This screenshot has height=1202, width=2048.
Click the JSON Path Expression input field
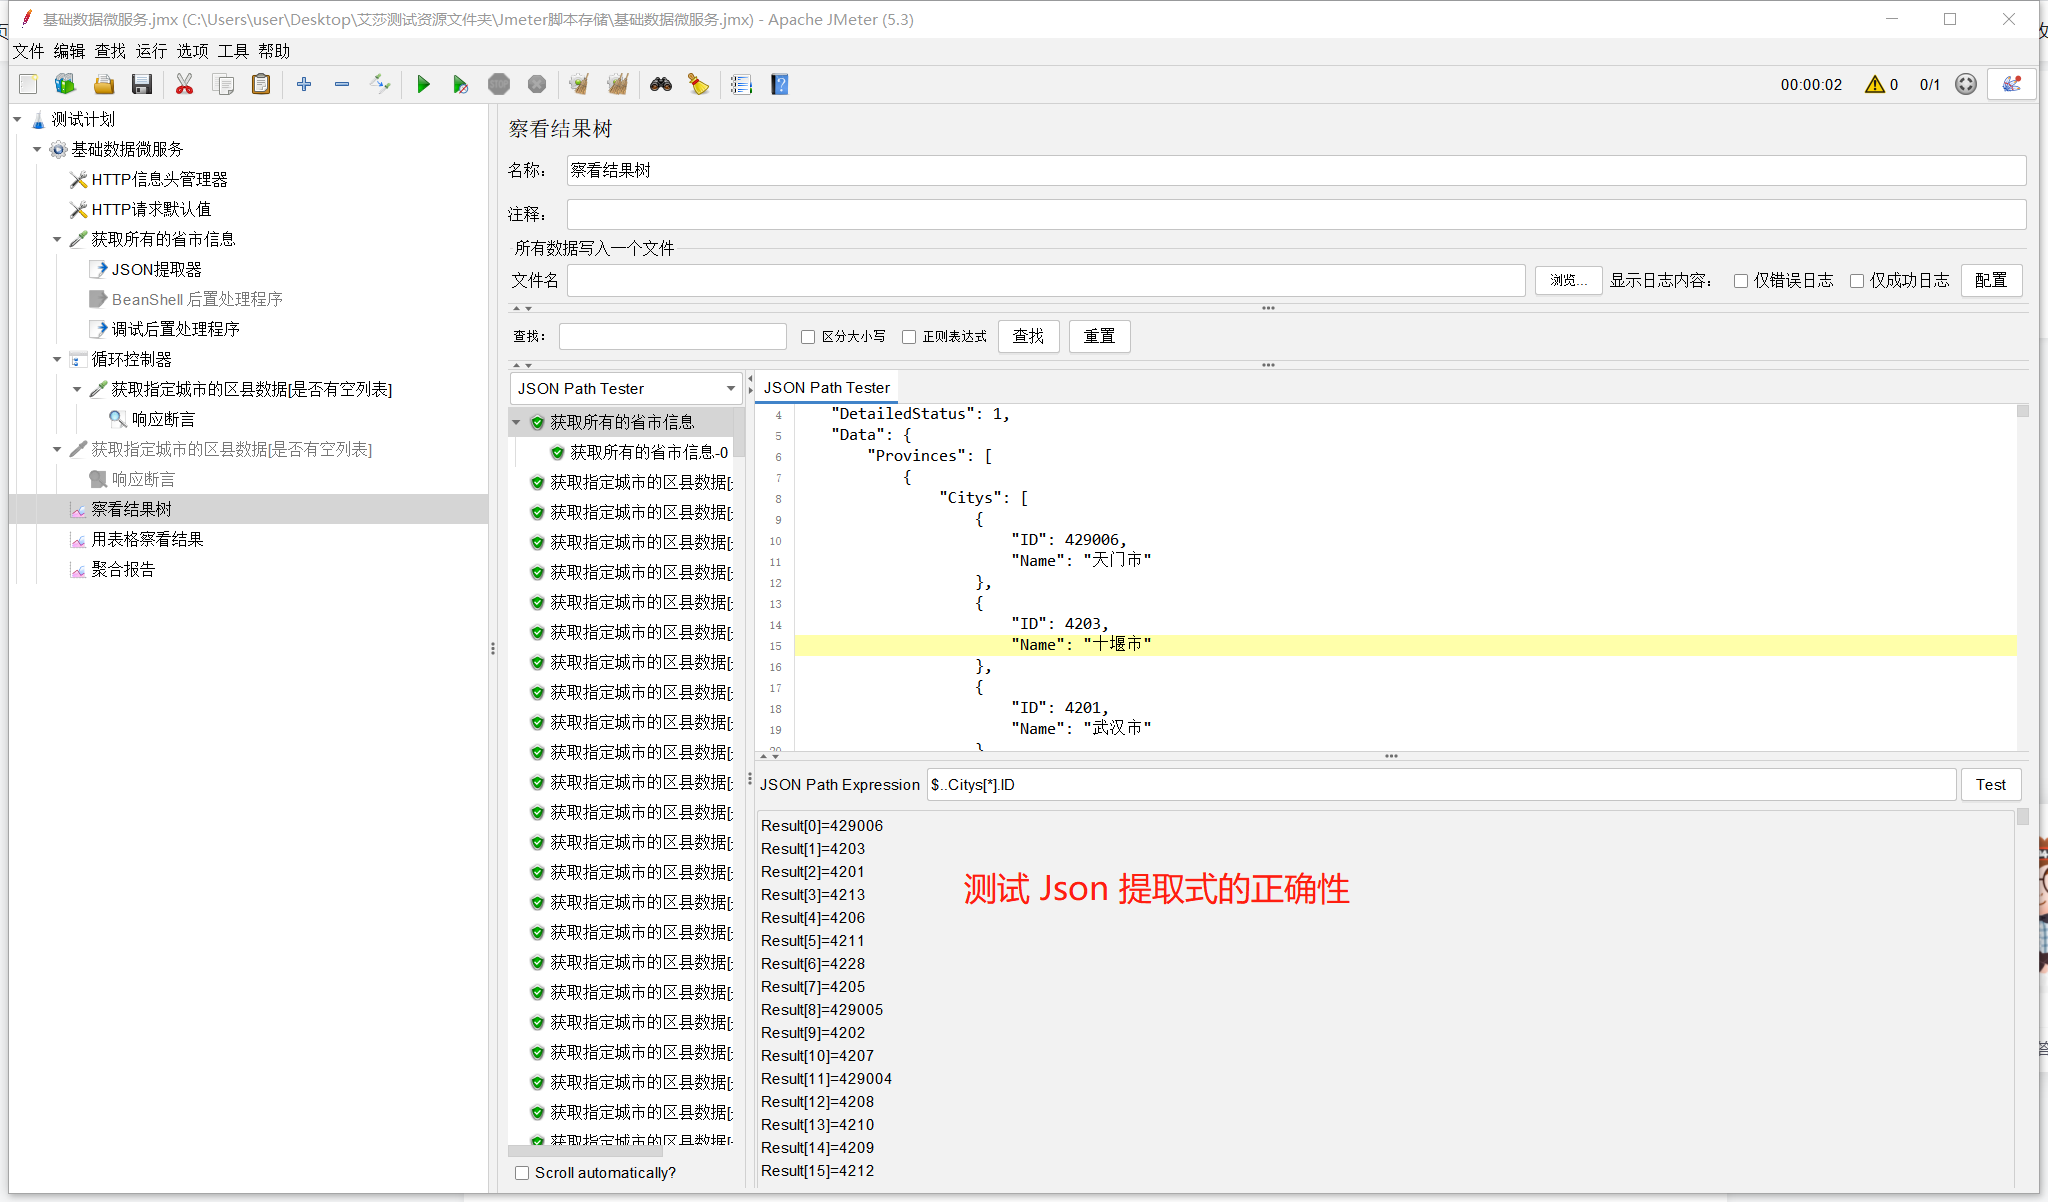[x=1440, y=785]
